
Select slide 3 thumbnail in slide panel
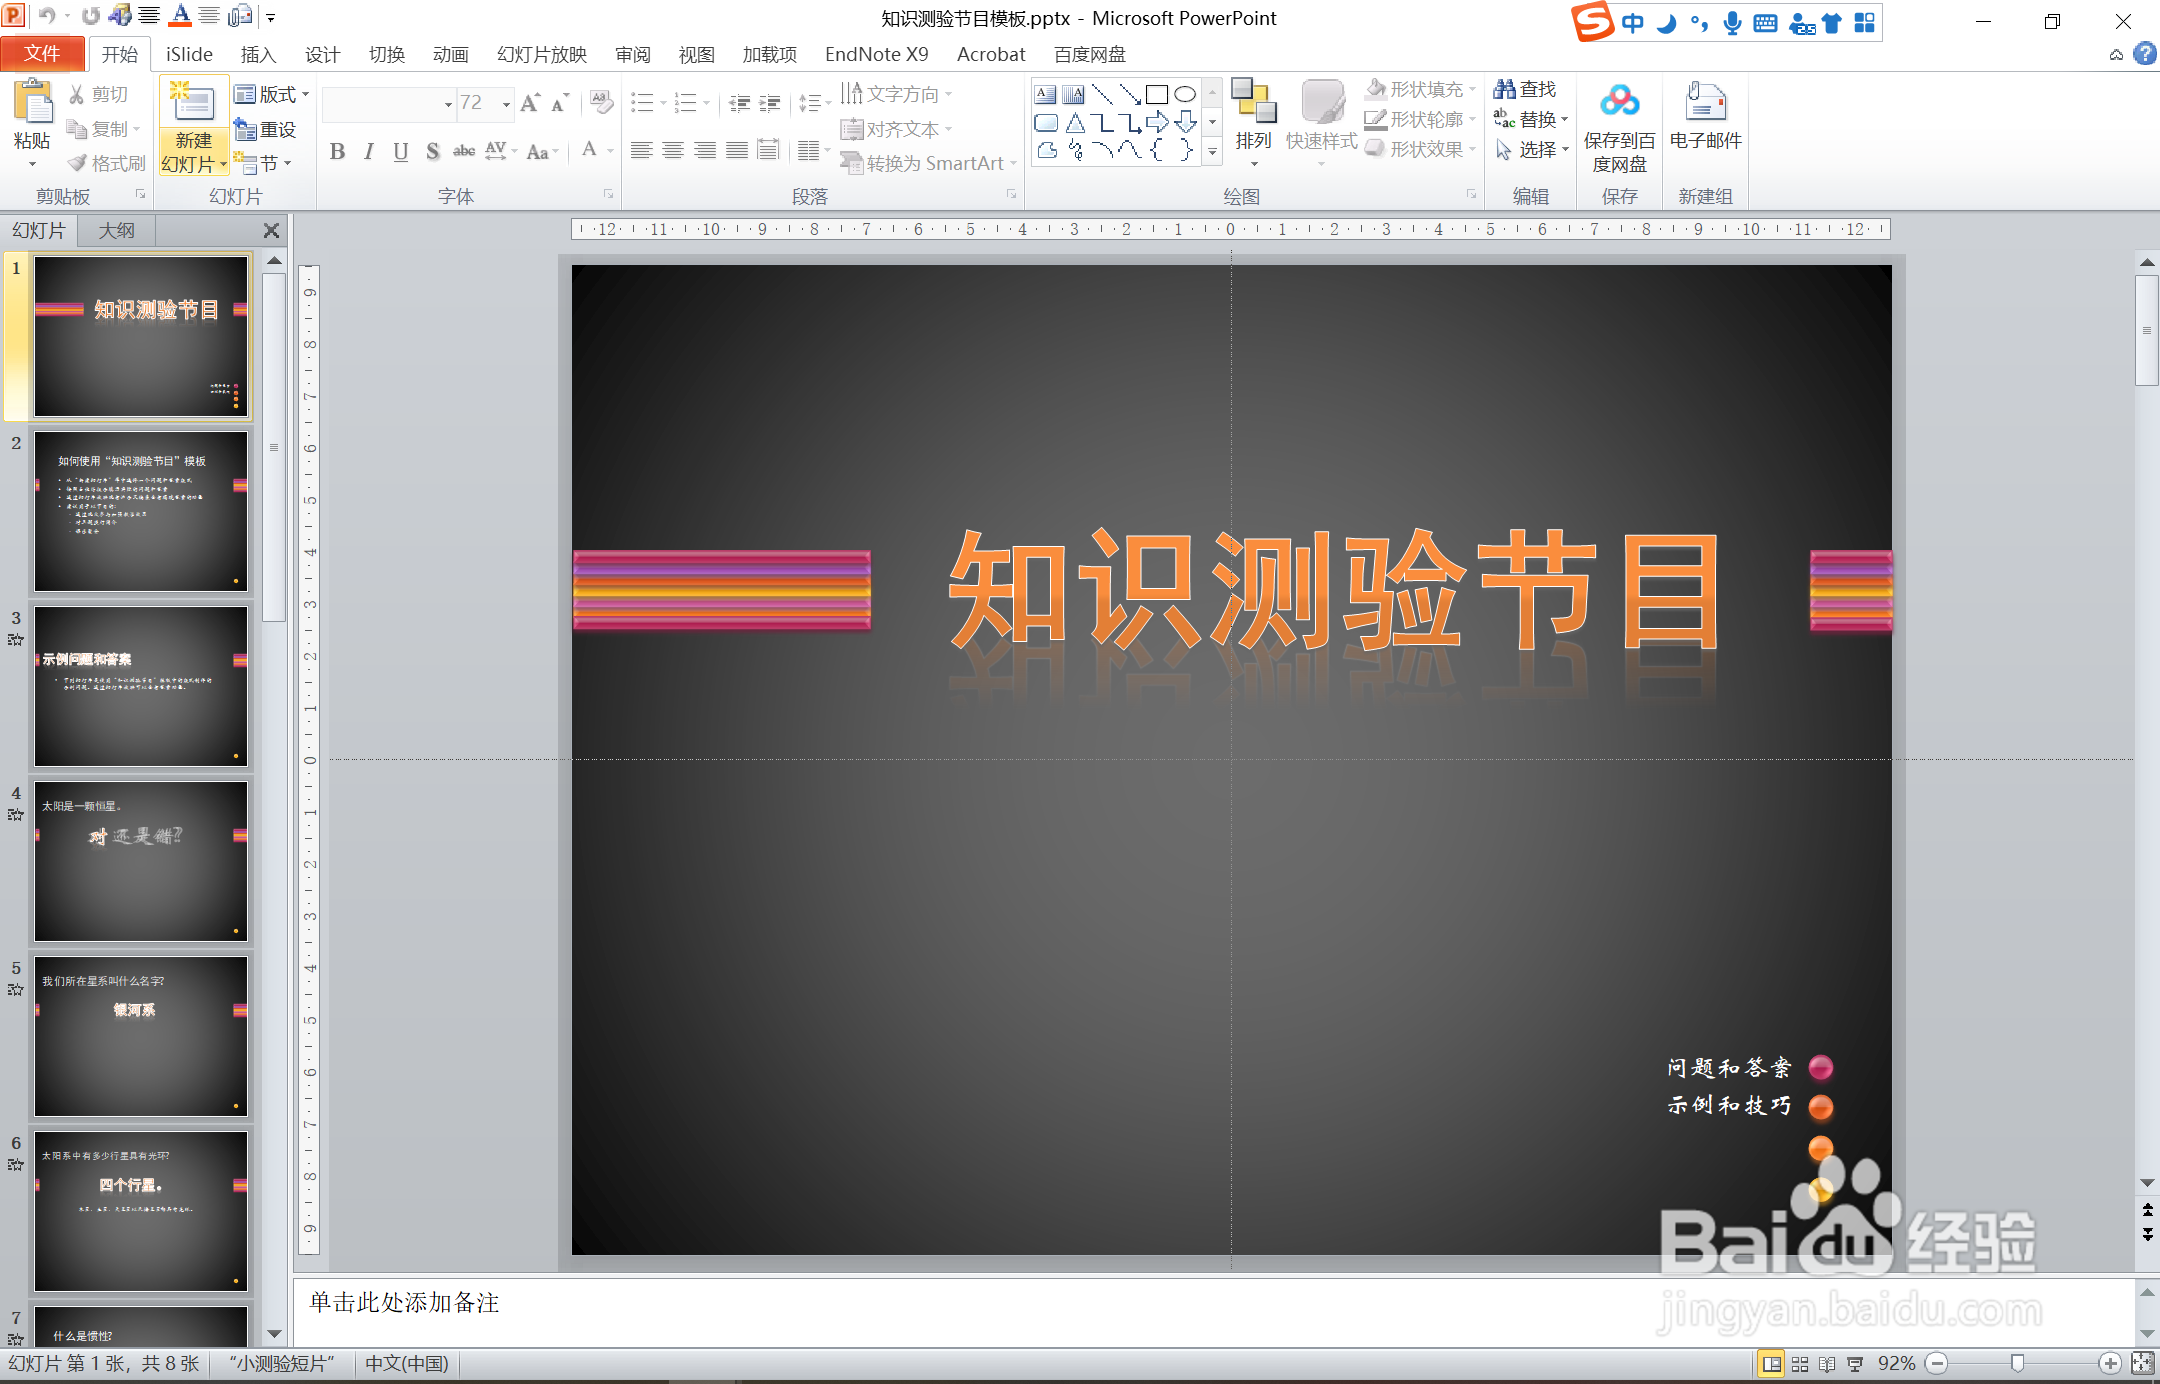click(141, 686)
